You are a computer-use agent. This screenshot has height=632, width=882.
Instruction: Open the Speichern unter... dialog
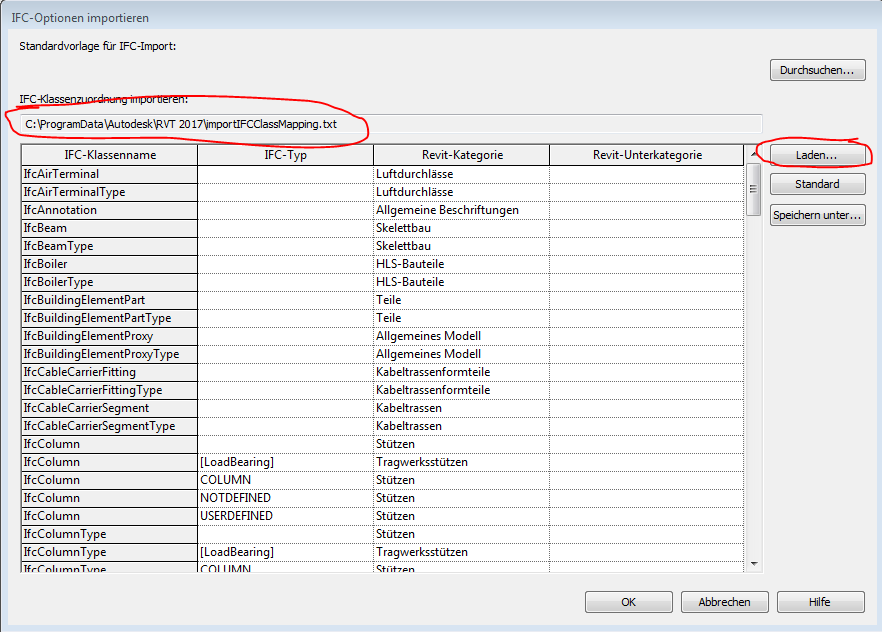817,215
